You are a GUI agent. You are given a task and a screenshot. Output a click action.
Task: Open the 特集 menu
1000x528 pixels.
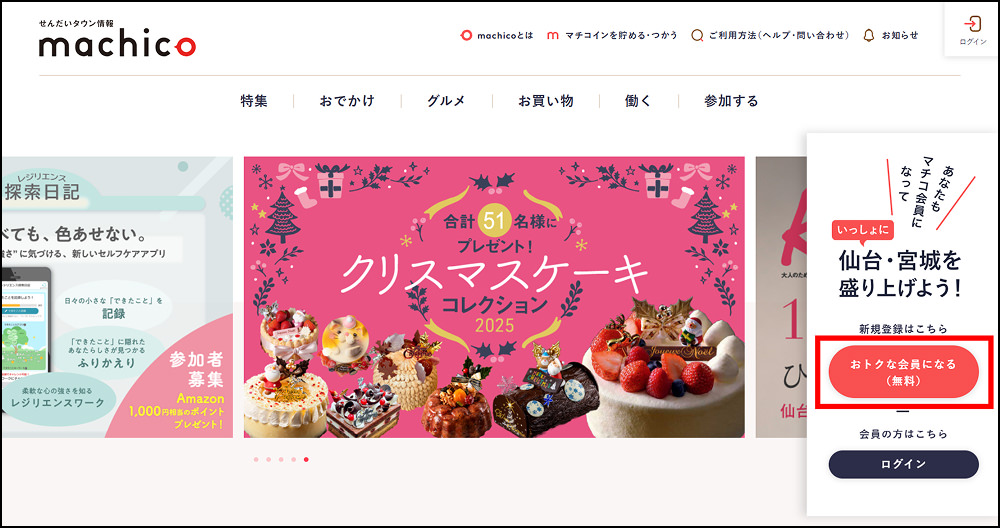coord(254,101)
